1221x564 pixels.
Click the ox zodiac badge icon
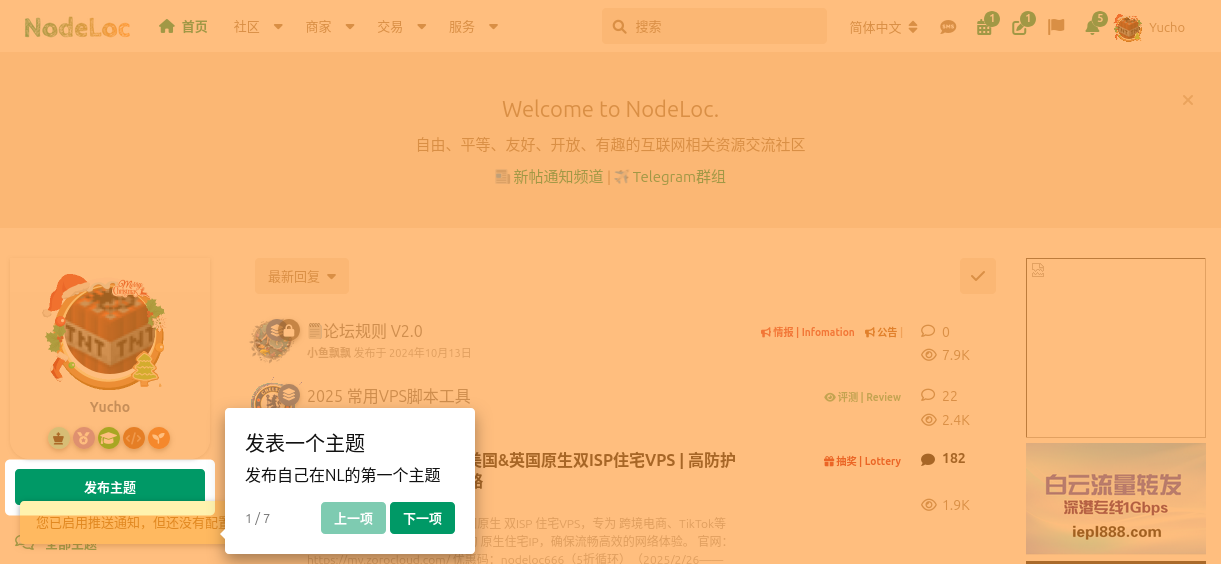pyautogui.click(x=84, y=438)
